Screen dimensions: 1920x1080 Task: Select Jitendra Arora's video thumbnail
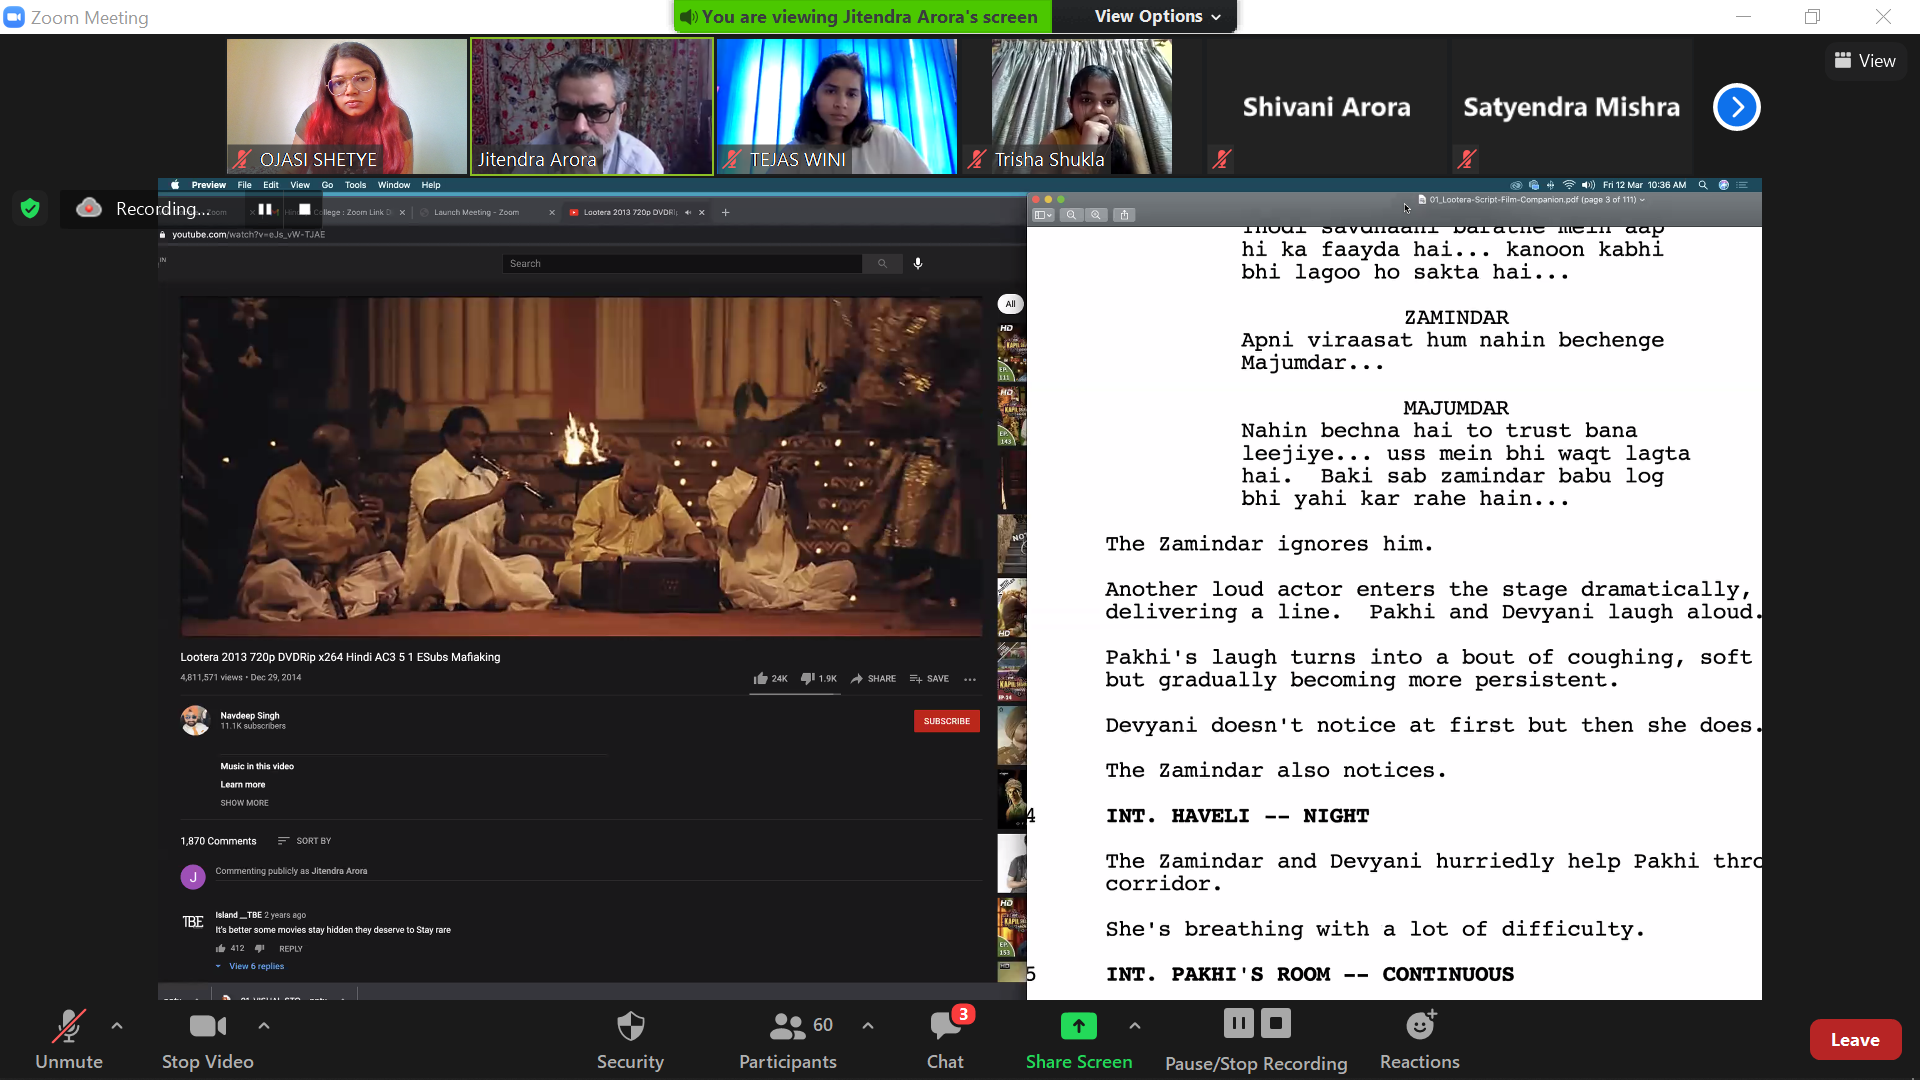click(x=592, y=106)
